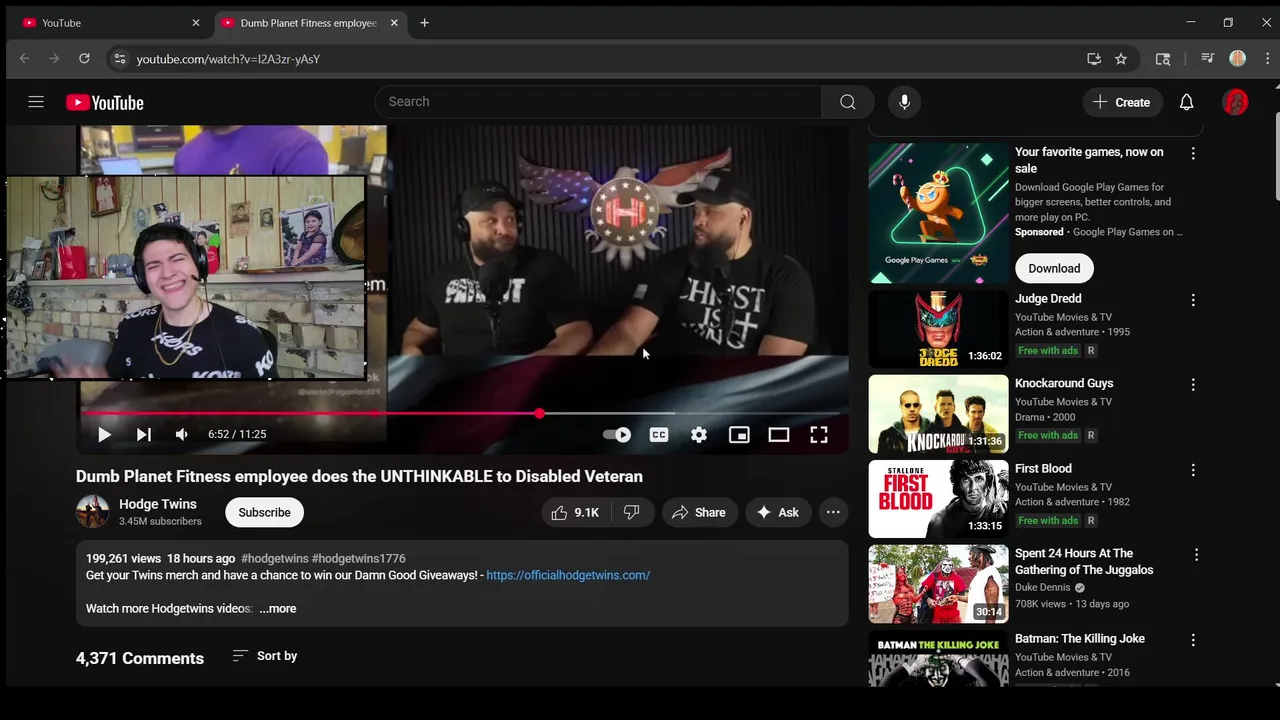Click the Create button
Screen dimensions: 1280x720
click(1122, 102)
